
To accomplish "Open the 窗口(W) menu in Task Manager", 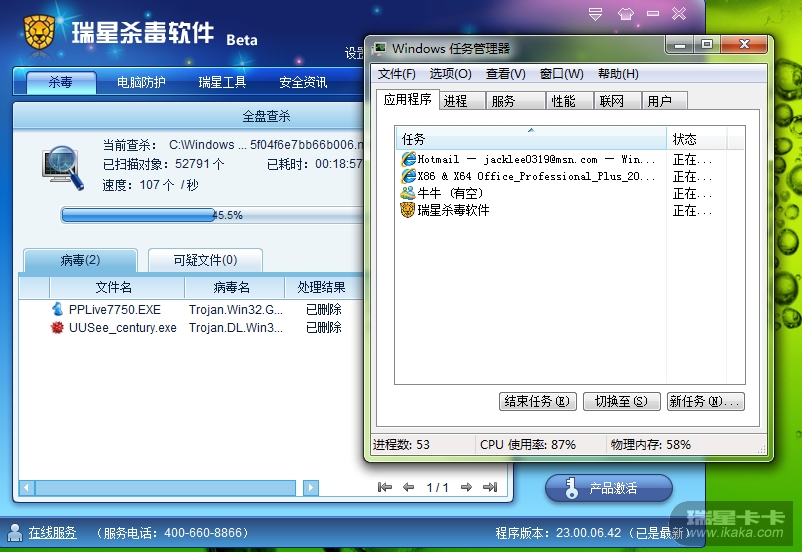I will pos(561,74).
